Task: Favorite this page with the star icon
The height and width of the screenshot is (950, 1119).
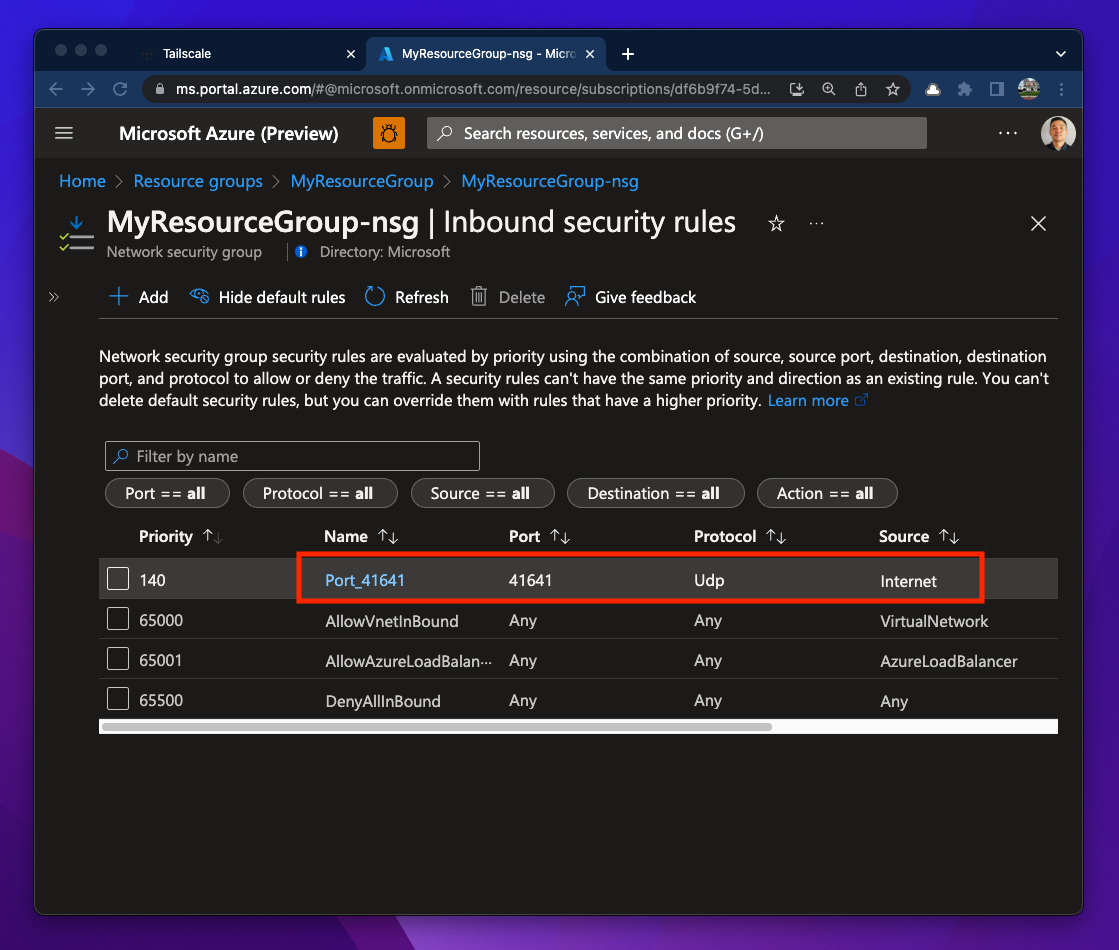Action: pyautogui.click(x=776, y=224)
